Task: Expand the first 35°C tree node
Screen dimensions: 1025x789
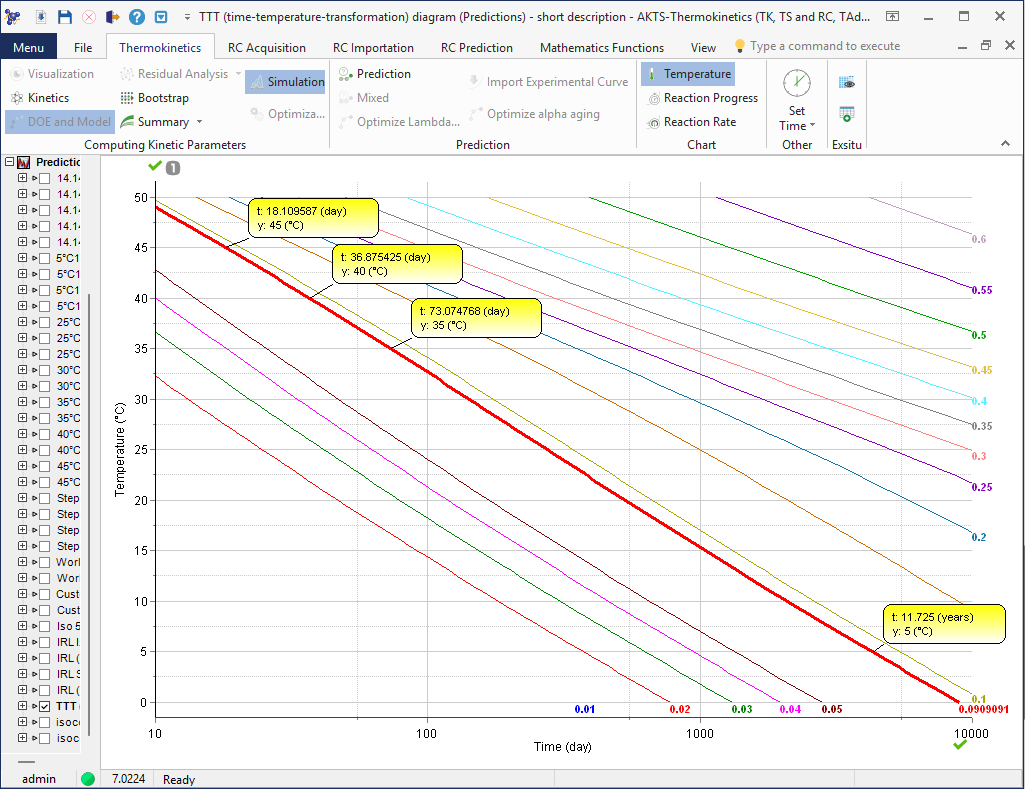Action: (x=22, y=401)
